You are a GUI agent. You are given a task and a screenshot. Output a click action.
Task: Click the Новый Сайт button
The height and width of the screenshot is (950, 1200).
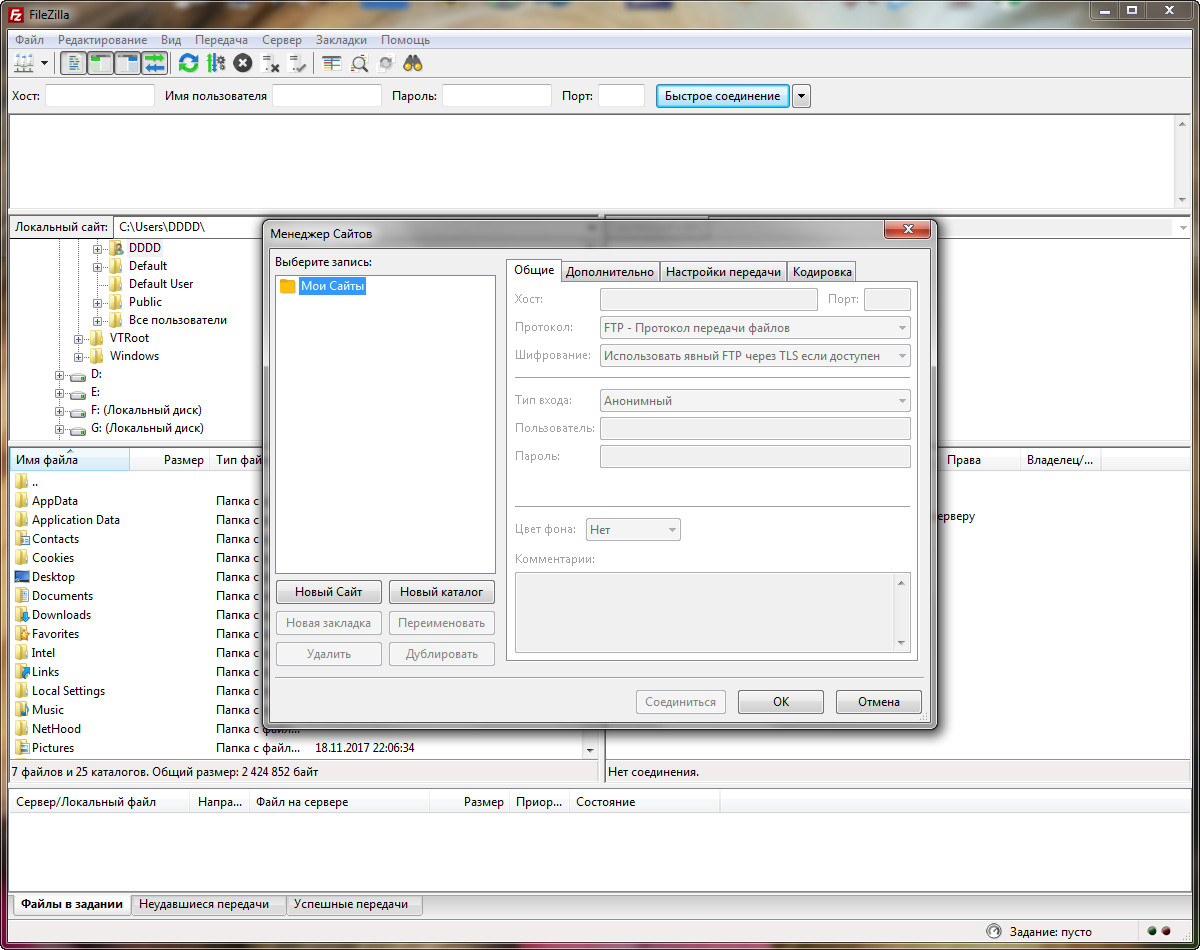(x=329, y=592)
